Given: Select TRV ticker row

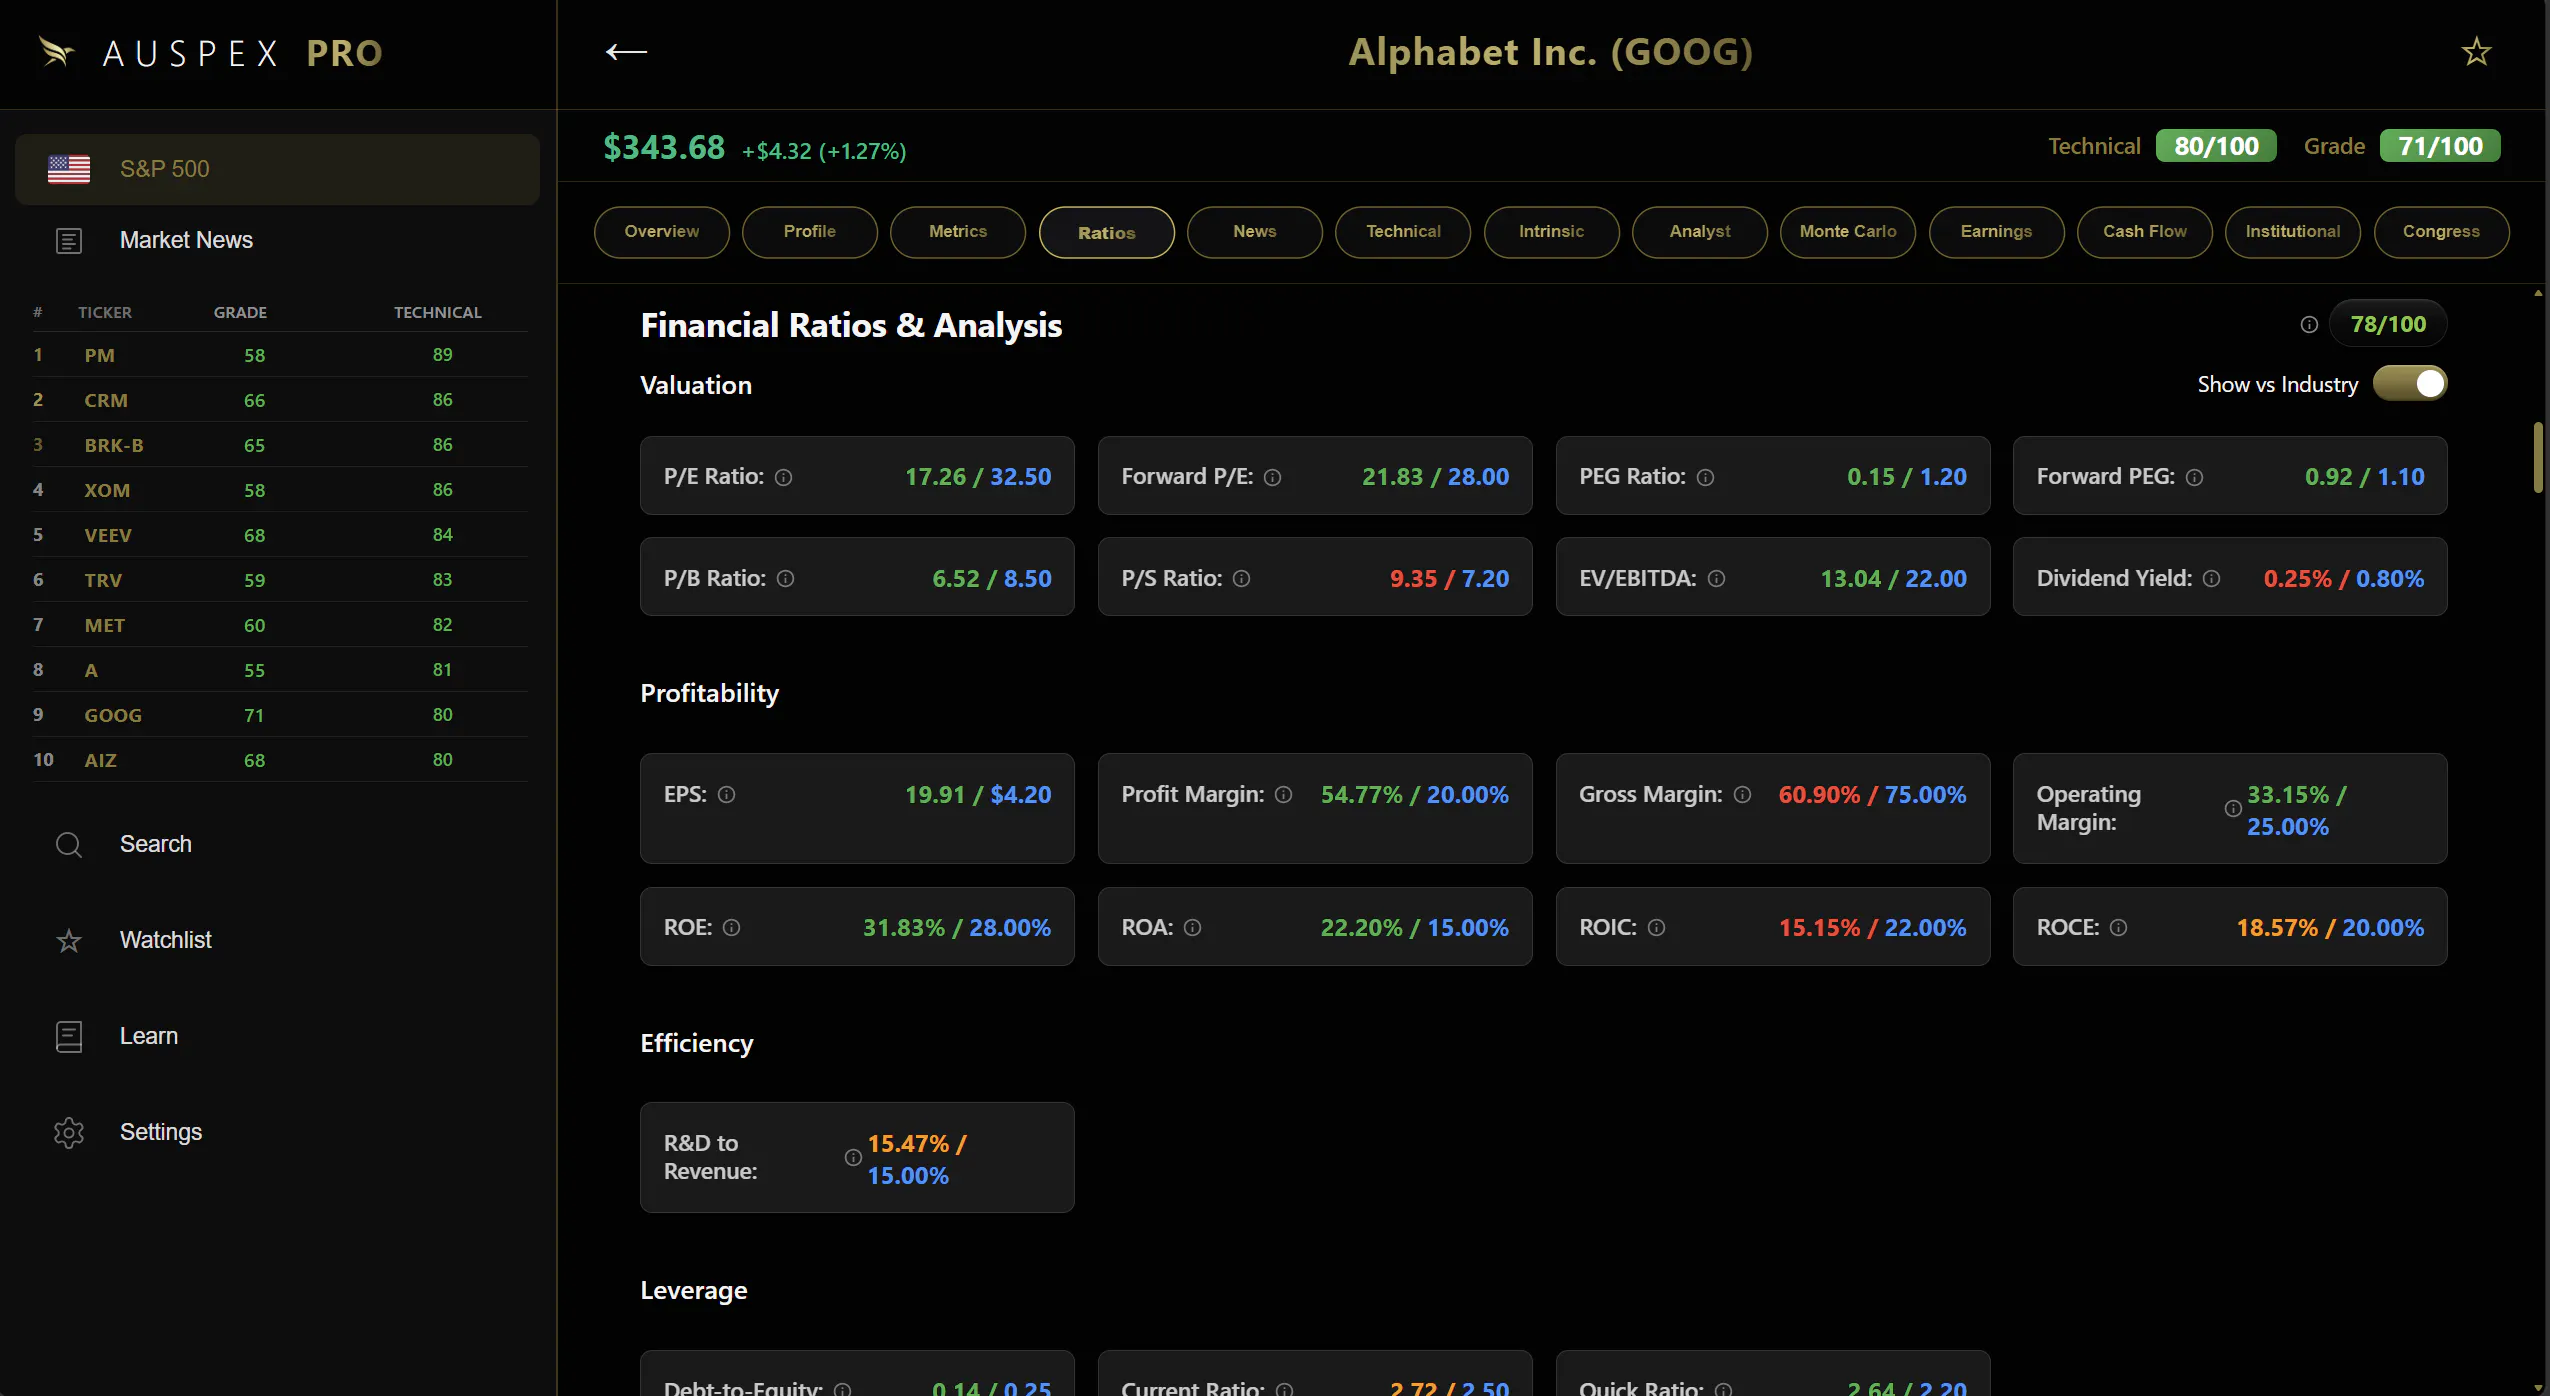Looking at the screenshot, I should pyautogui.click(x=280, y=580).
